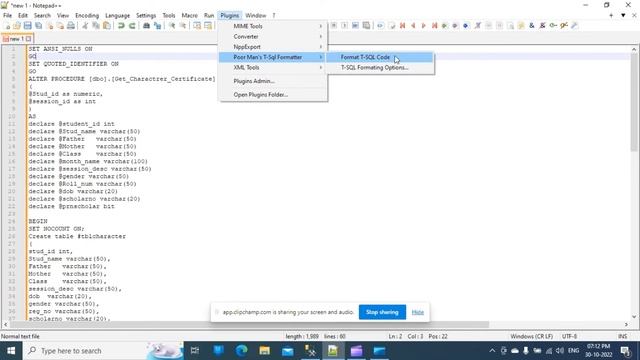Image resolution: width=640 pixels, height=360 pixels.
Task: Click the Redo green arrow icon
Action: [x=132, y=26]
